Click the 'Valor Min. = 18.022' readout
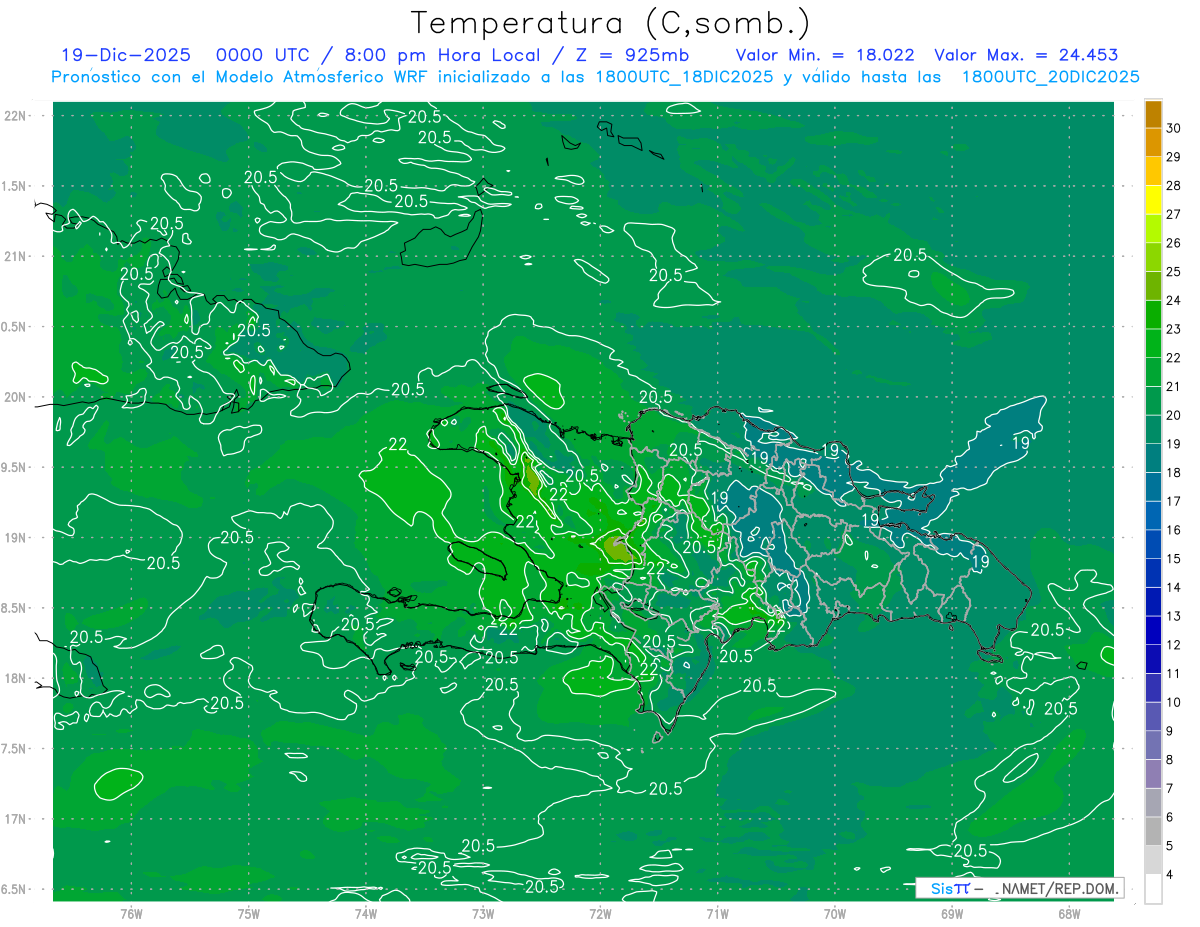 (825, 56)
